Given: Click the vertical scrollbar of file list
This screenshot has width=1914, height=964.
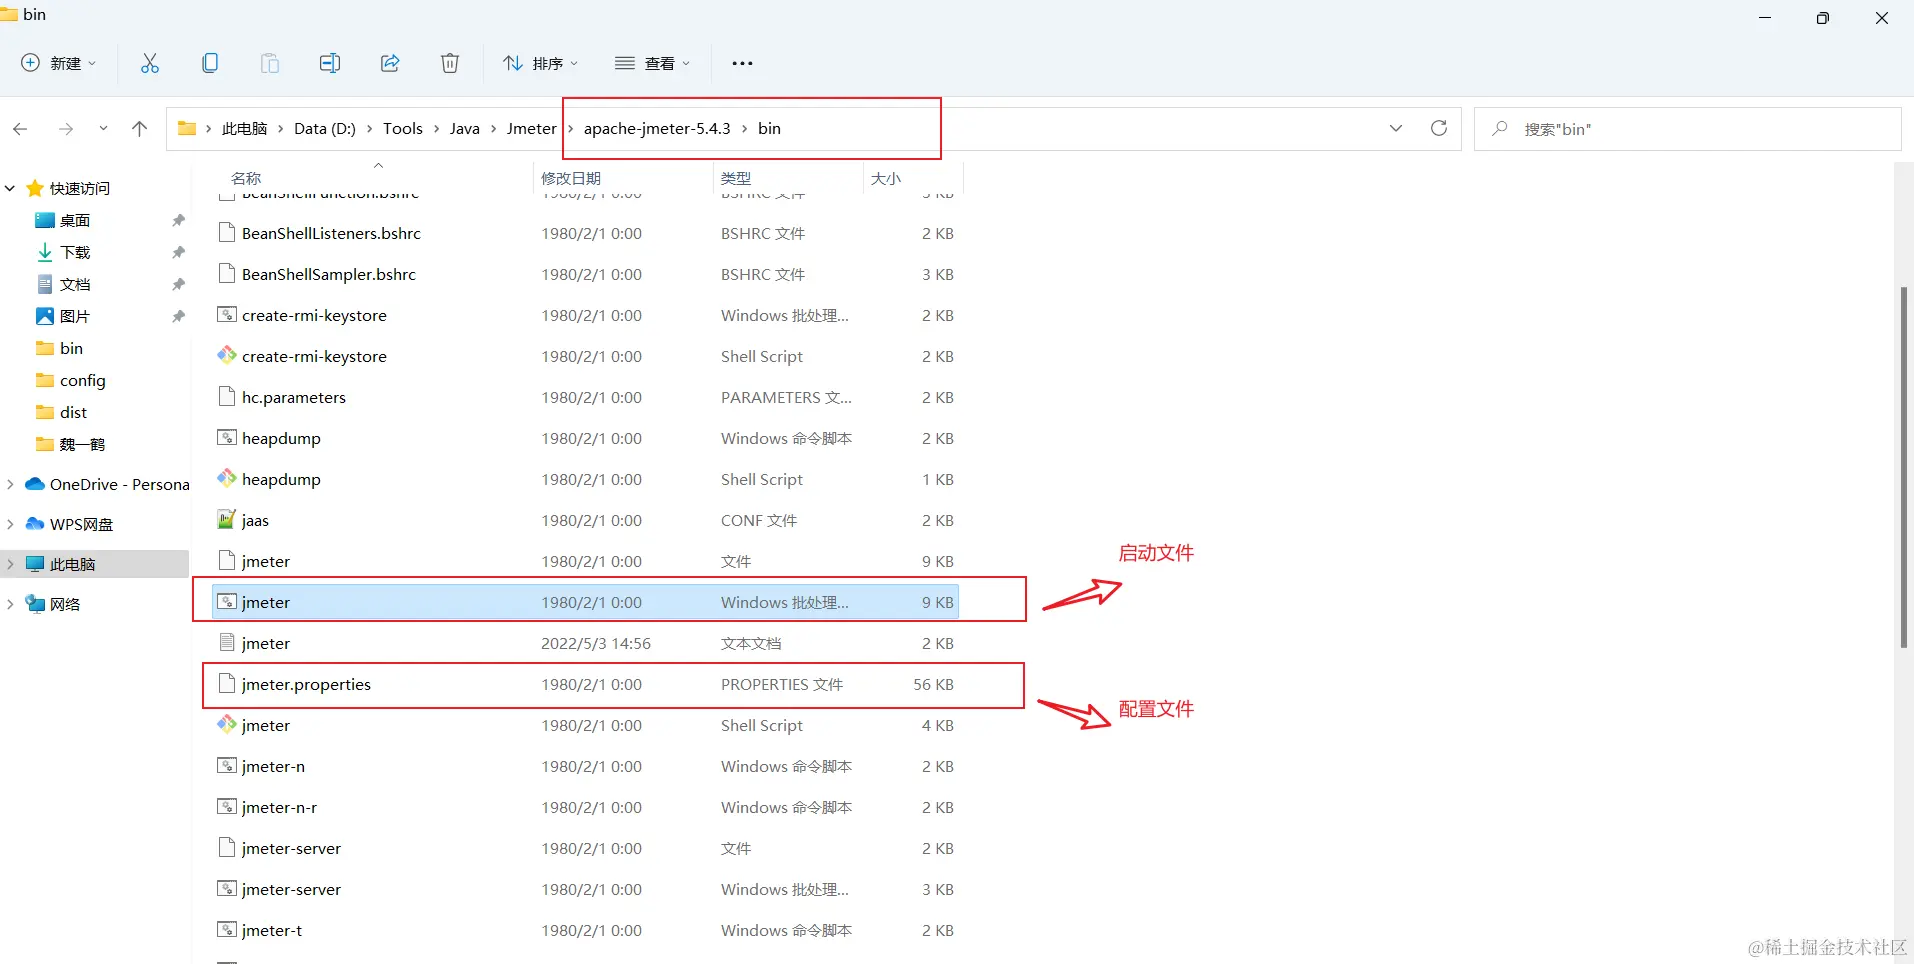Looking at the screenshot, I should (x=1904, y=468).
